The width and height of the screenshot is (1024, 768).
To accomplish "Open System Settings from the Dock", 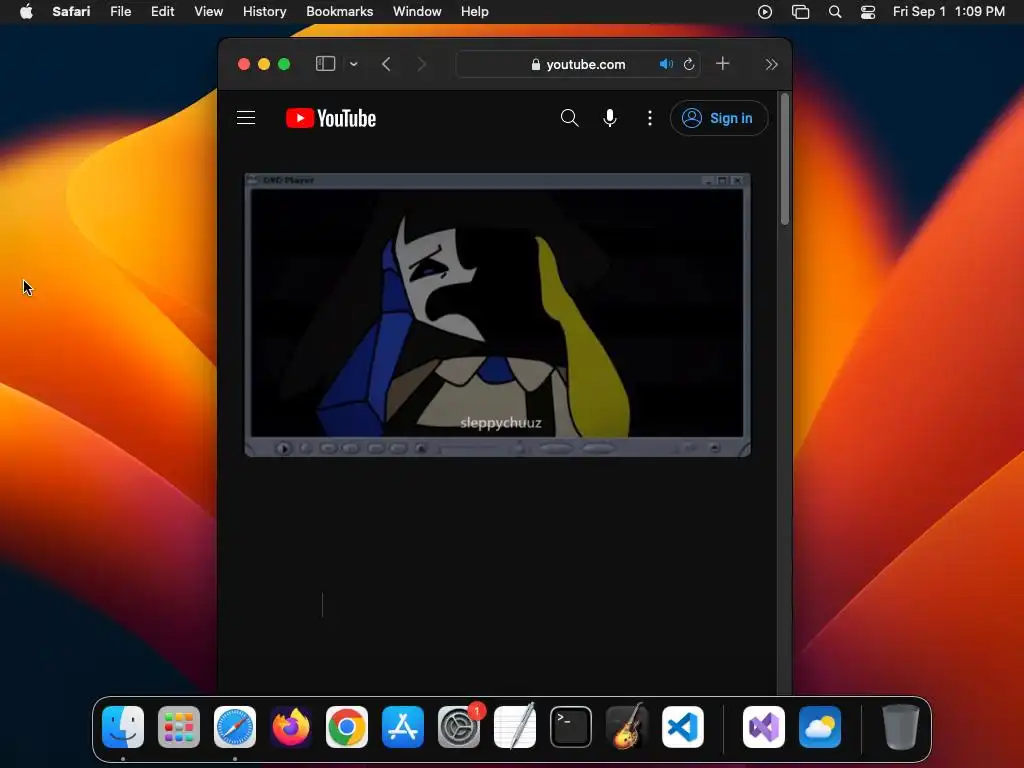I will pyautogui.click(x=459, y=727).
